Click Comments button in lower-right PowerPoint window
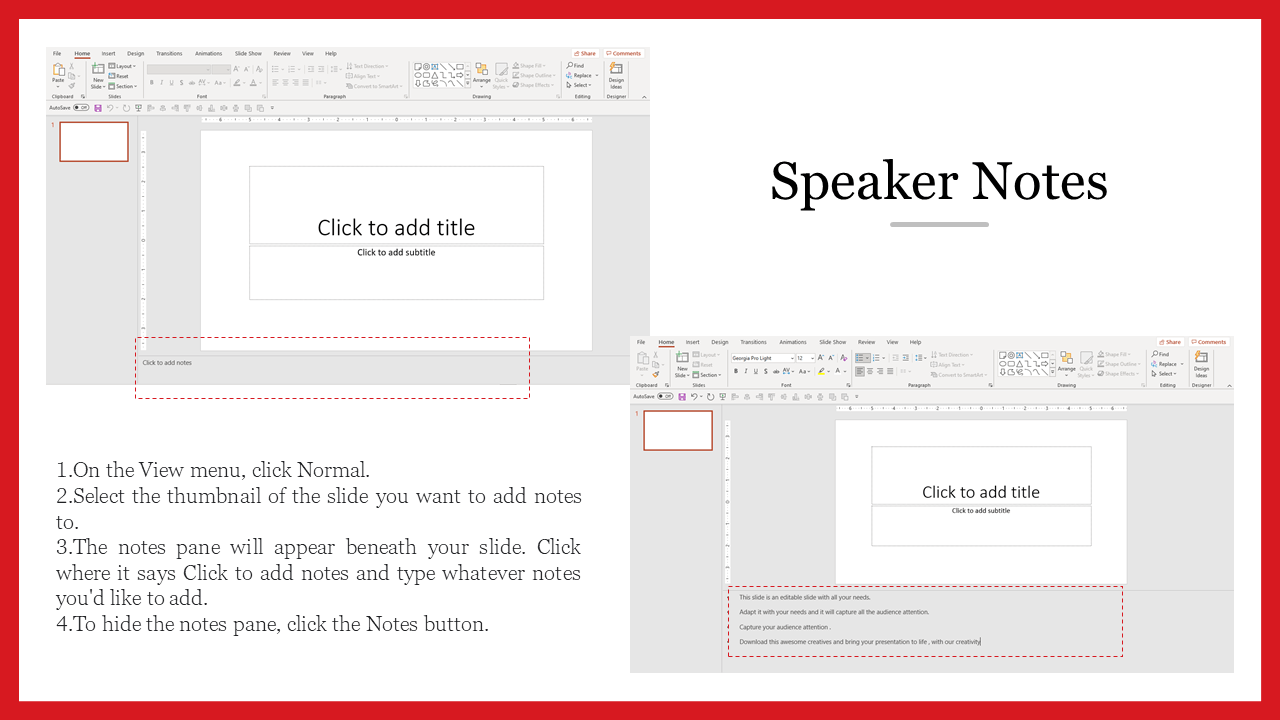1280x720 pixels. tap(1208, 342)
